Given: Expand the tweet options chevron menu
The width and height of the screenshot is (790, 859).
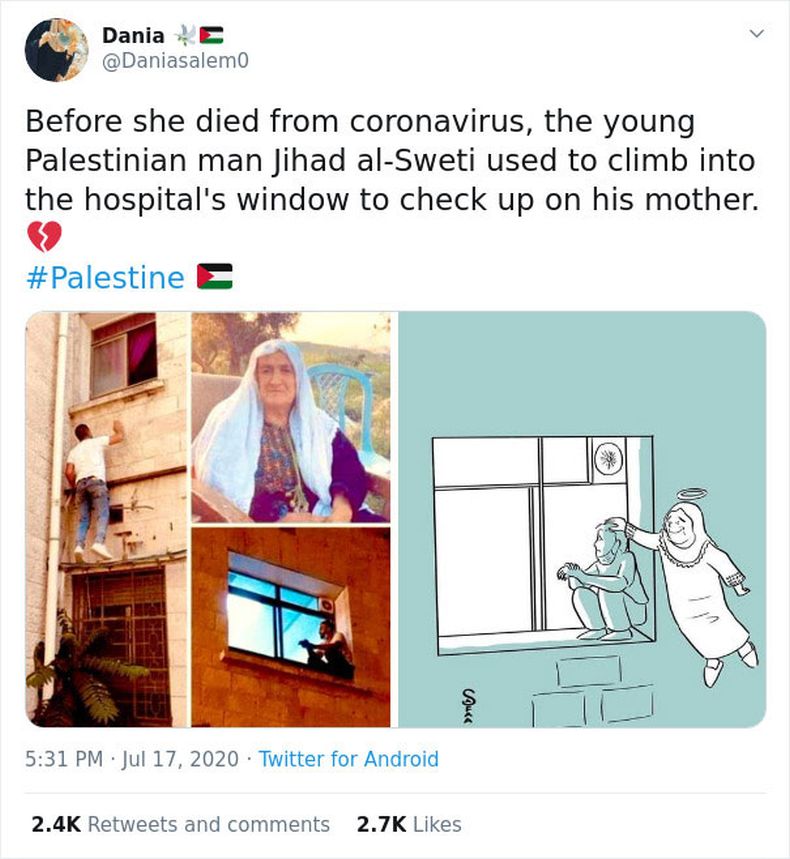Looking at the screenshot, I should pyautogui.click(x=757, y=34).
